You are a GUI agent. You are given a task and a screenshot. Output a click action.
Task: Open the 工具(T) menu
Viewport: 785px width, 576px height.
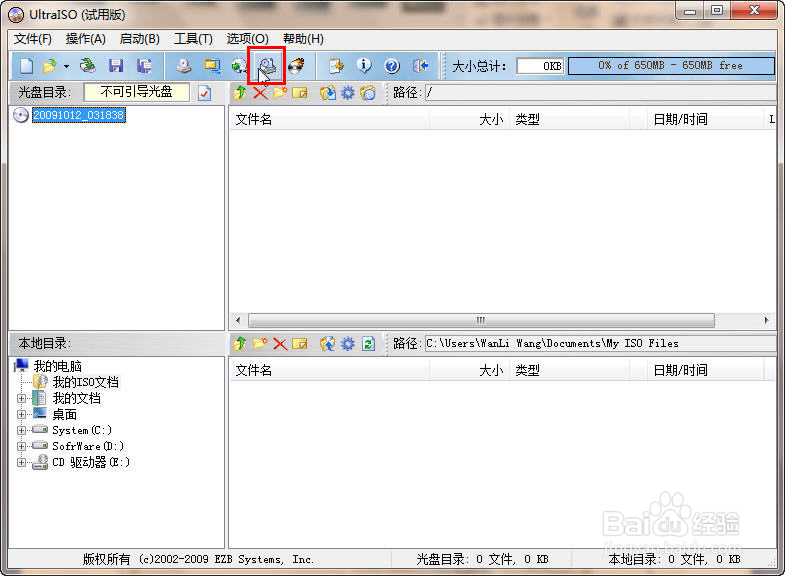[193, 39]
